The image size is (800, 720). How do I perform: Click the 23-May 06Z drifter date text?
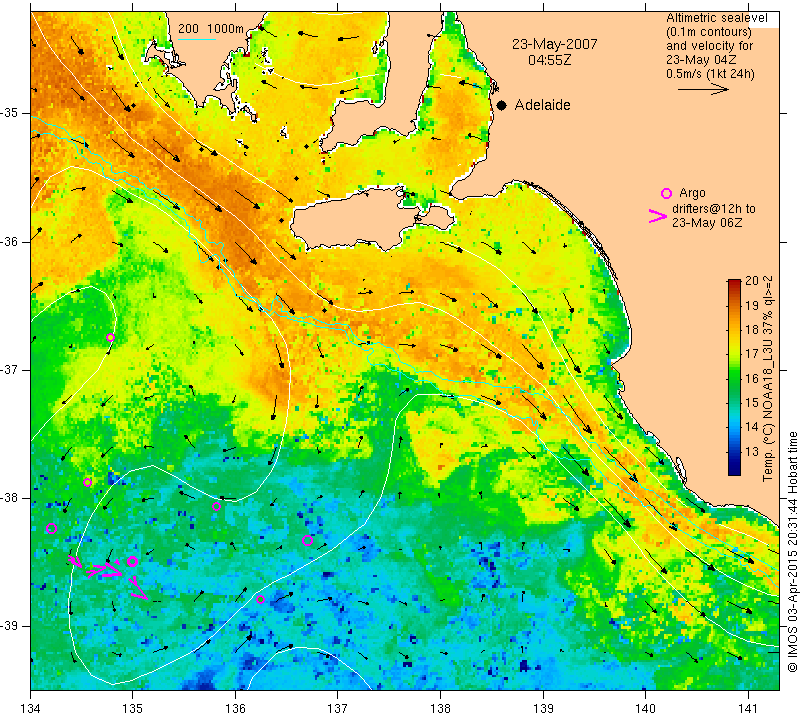coord(707,222)
